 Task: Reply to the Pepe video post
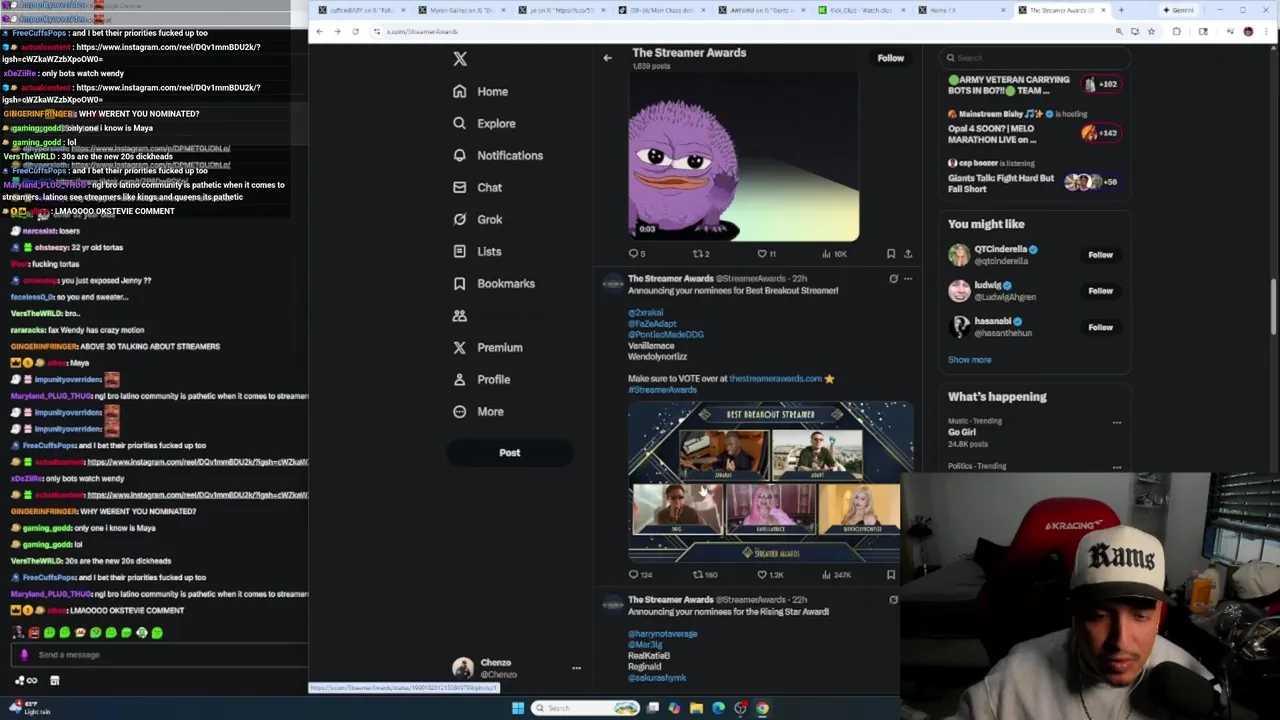636,254
